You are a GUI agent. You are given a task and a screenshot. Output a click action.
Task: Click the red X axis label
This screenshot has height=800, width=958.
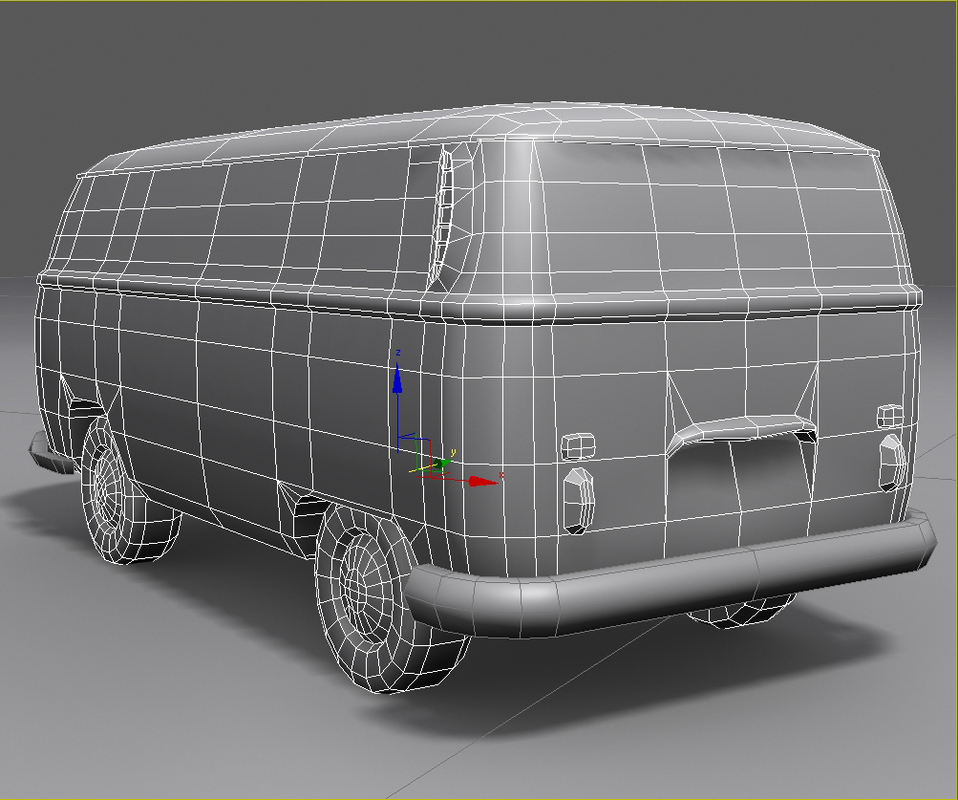click(501, 475)
